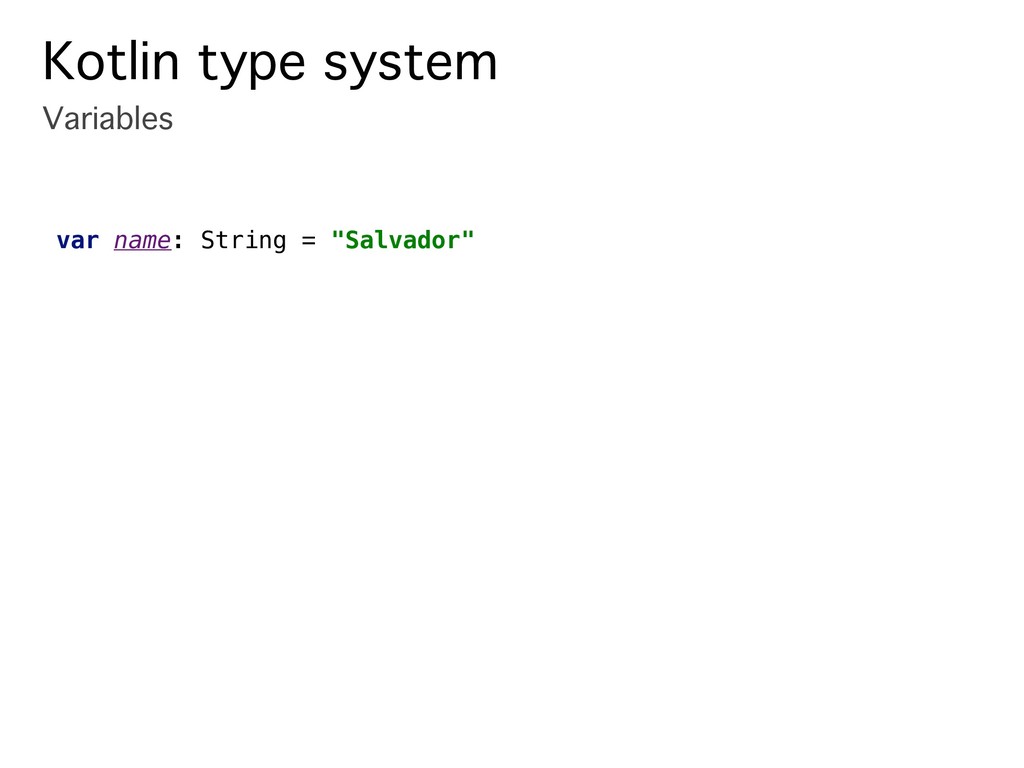The image size is (1024, 768).
Task: Click the green word "Salvador"
Action: (402, 241)
